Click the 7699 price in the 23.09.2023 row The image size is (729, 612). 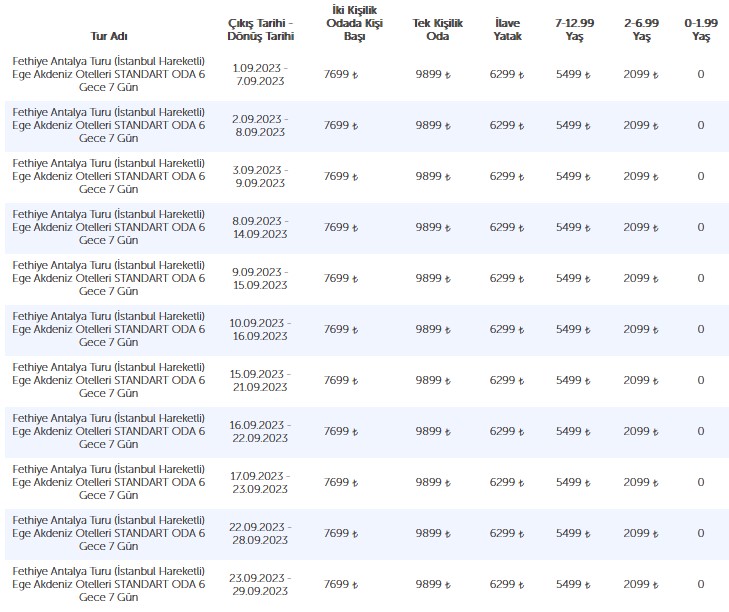coord(341,585)
